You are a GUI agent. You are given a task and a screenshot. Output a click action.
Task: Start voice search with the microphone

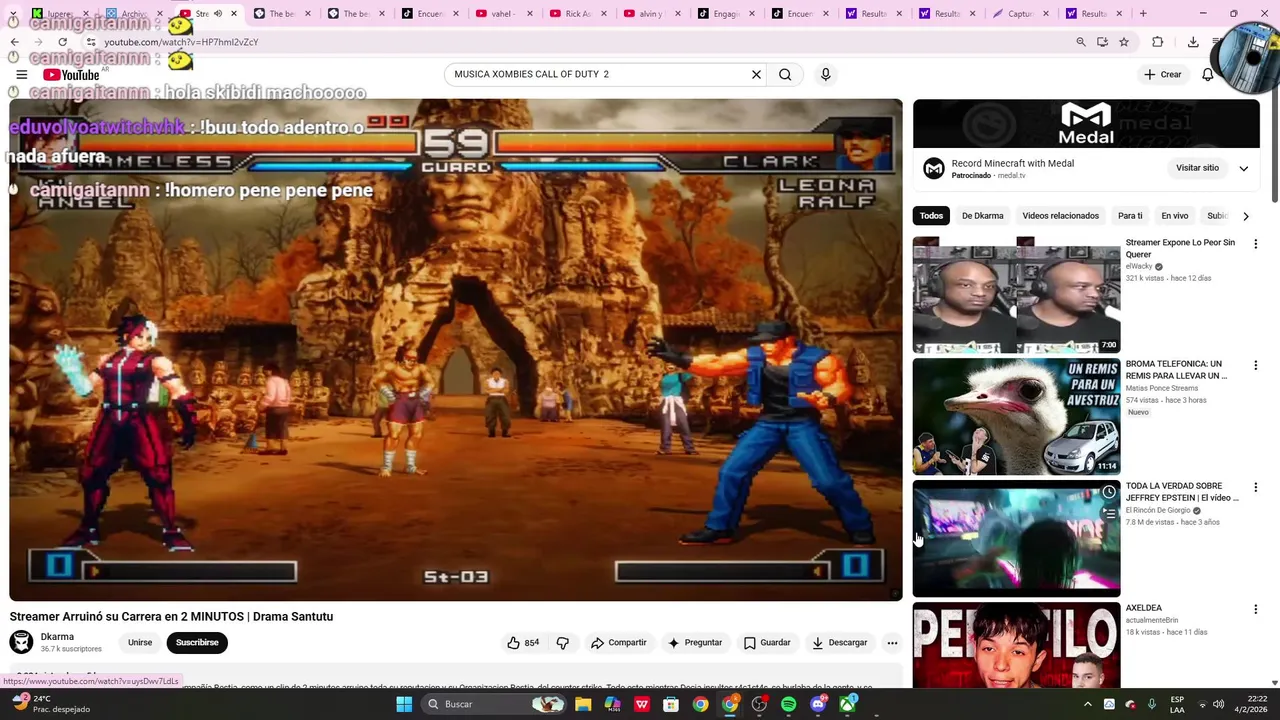click(x=825, y=74)
